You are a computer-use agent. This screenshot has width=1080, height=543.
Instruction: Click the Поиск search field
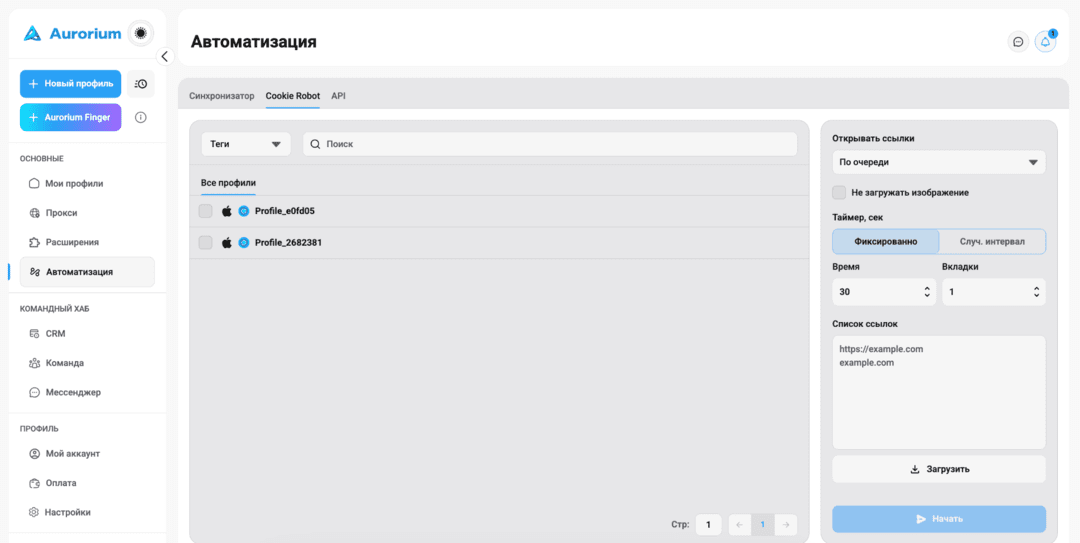[x=550, y=144]
